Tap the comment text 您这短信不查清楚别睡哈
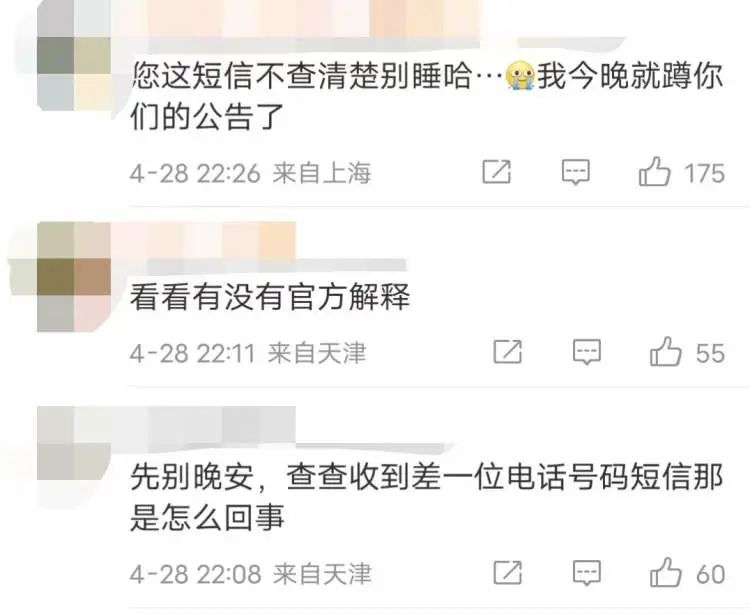Screen dimensions: 750x613 click(x=302, y=76)
